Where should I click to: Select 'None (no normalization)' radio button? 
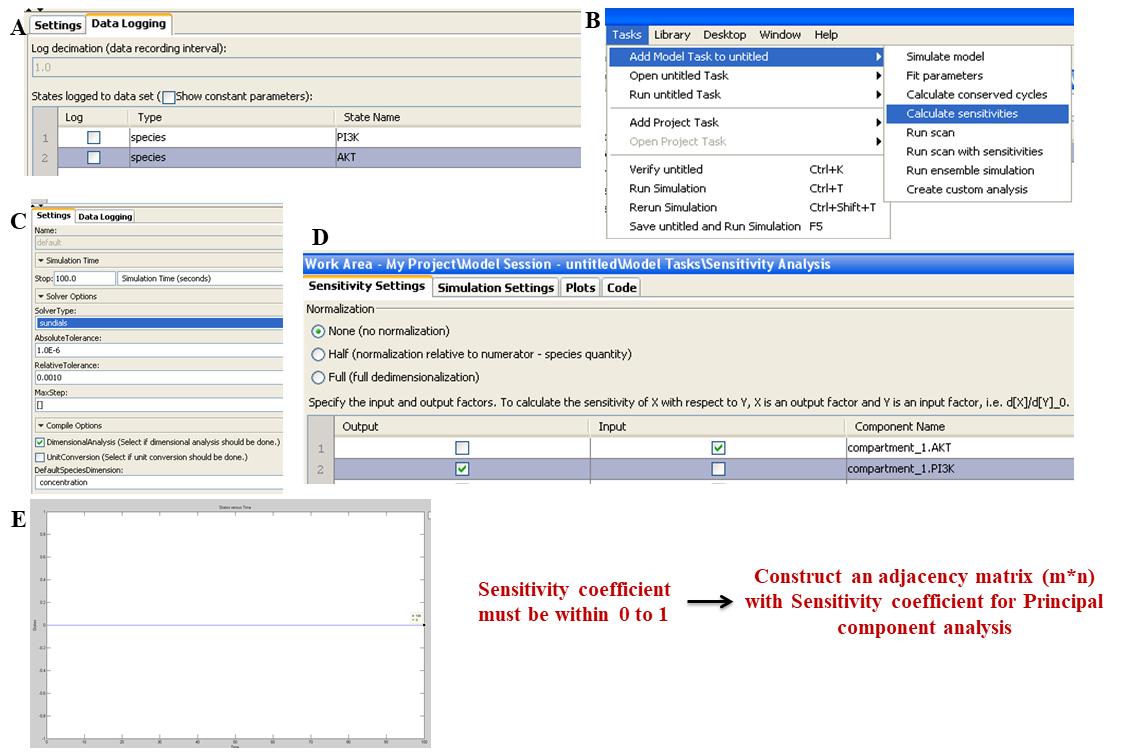click(317, 331)
